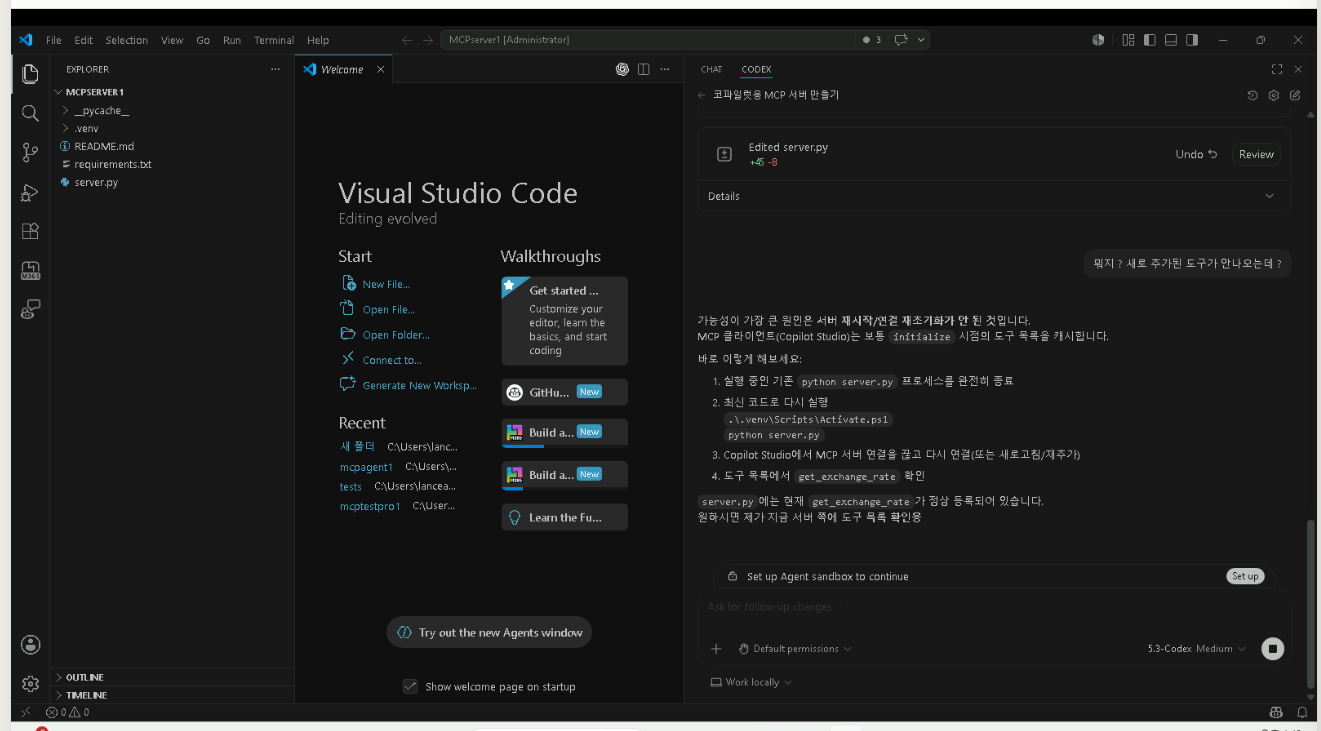Open the File menu

click(x=54, y=40)
